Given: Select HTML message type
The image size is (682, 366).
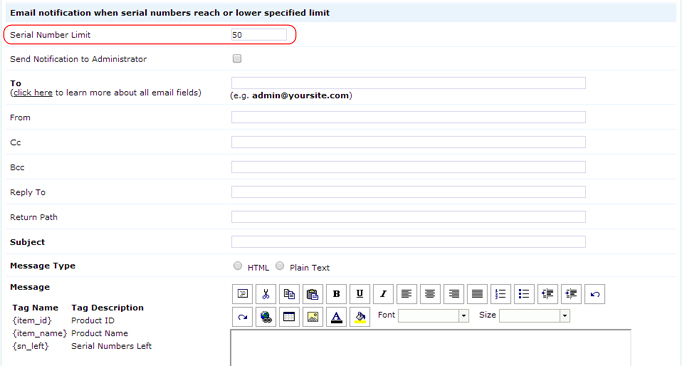Looking at the screenshot, I should 237,265.
